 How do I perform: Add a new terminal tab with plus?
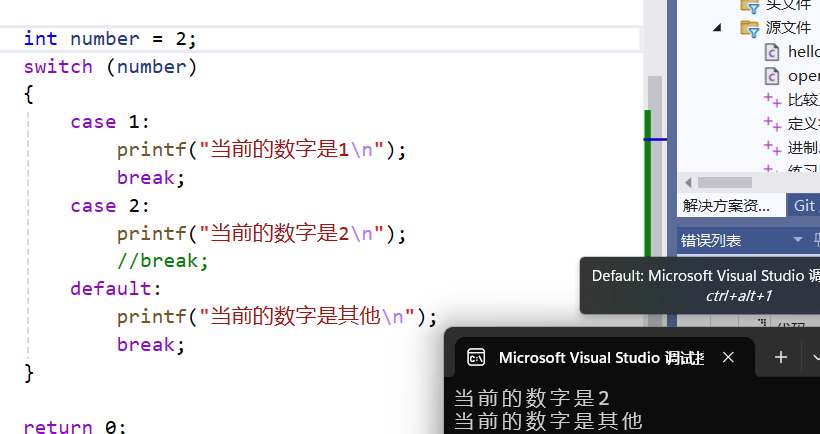tap(781, 358)
